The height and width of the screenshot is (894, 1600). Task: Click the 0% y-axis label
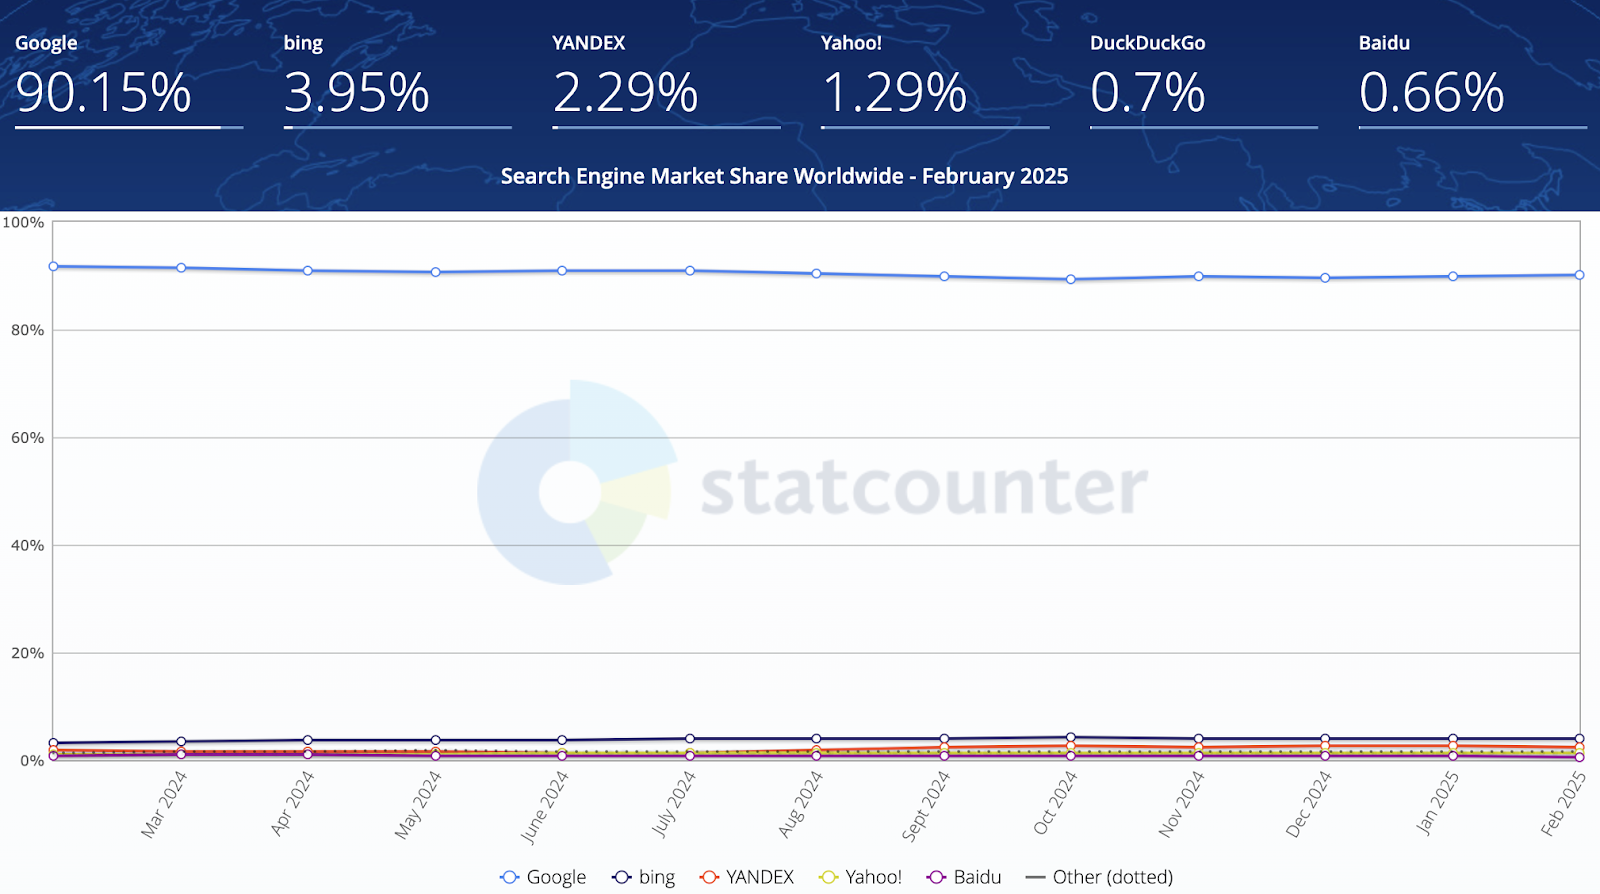pyautogui.click(x=32, y=761)
